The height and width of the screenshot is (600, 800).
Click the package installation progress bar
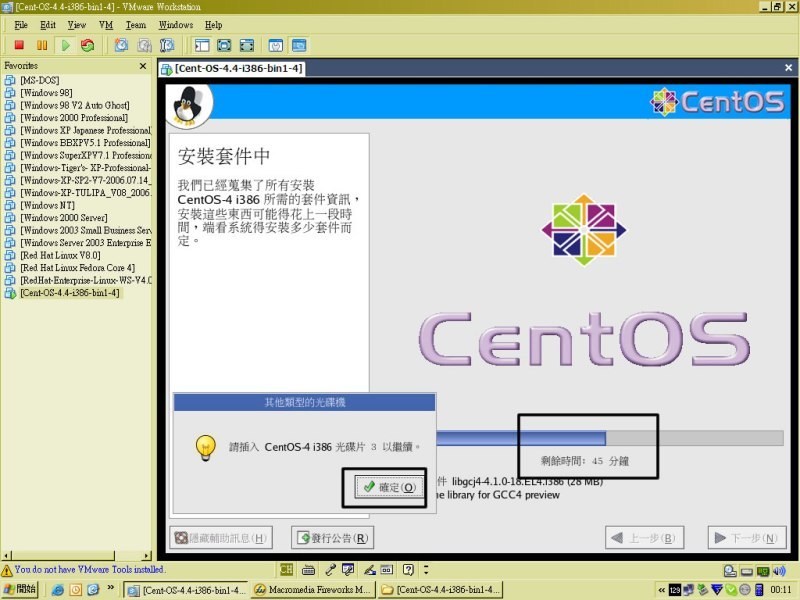(x=610, y=438)
